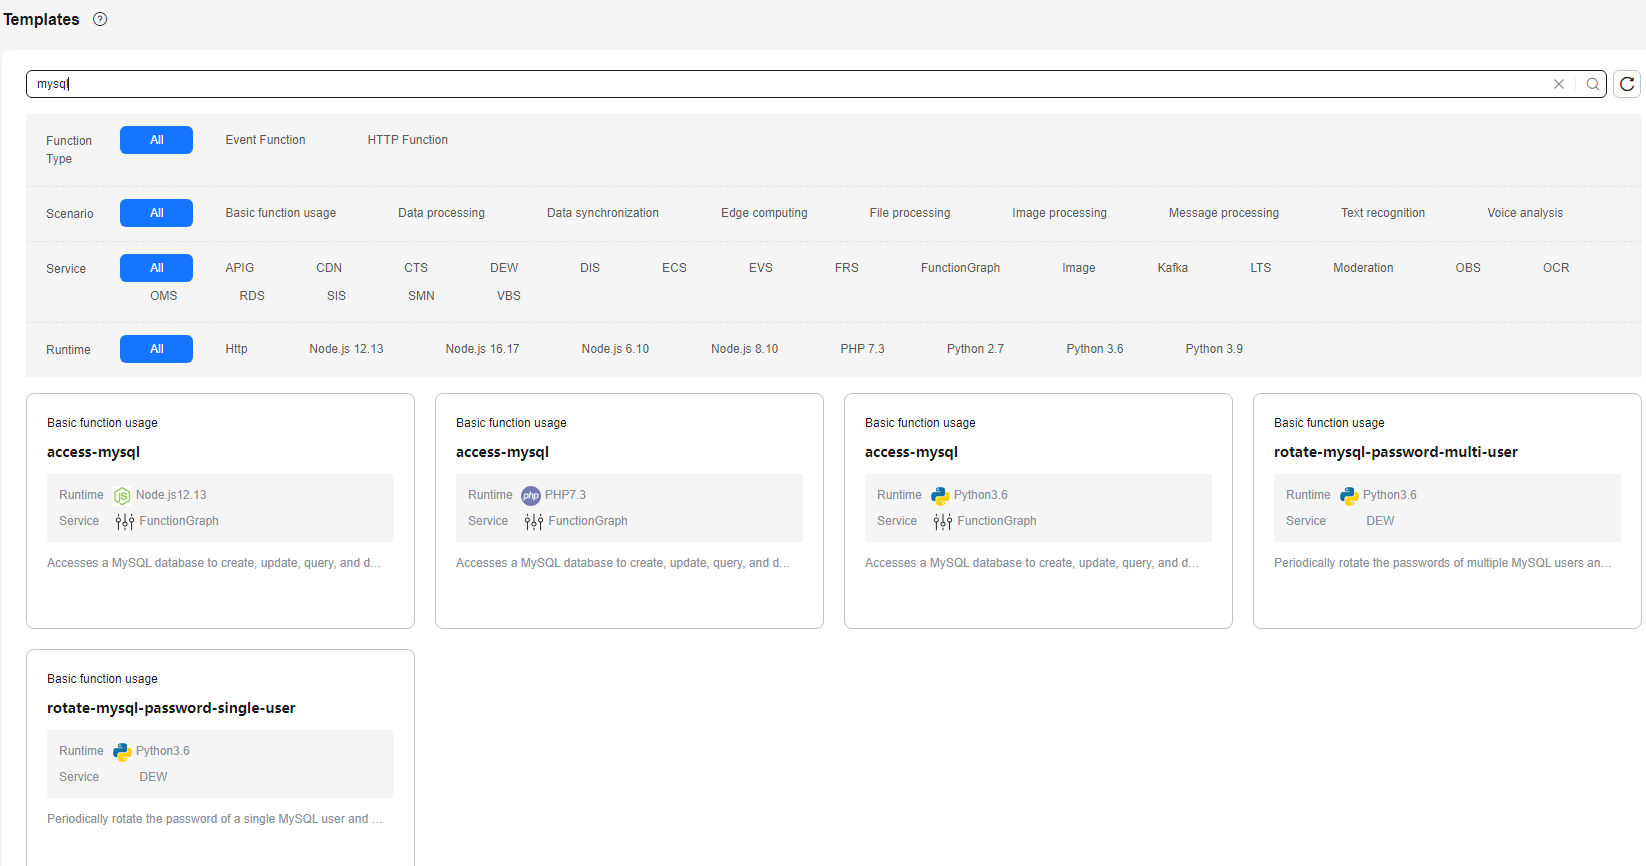1646x866 pixels.
Task: Filter services by ECS
Action: click(674, 268)
